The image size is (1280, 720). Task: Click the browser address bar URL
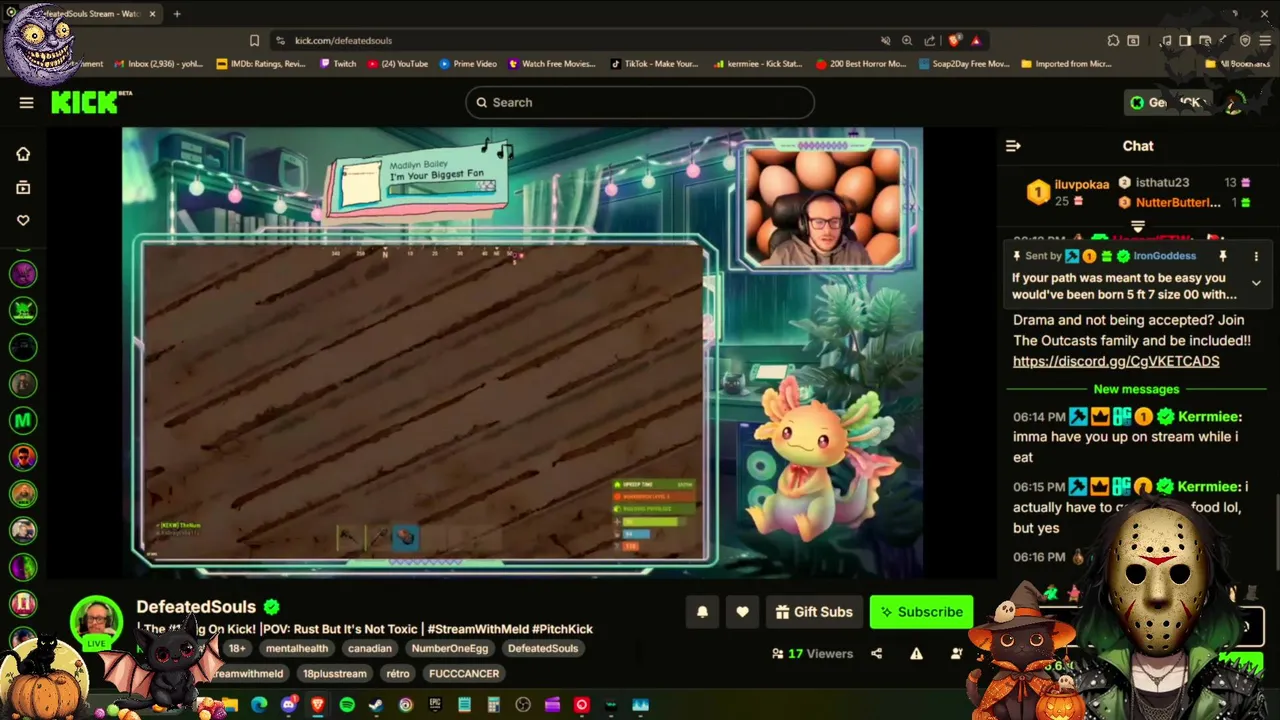(343, 41)
